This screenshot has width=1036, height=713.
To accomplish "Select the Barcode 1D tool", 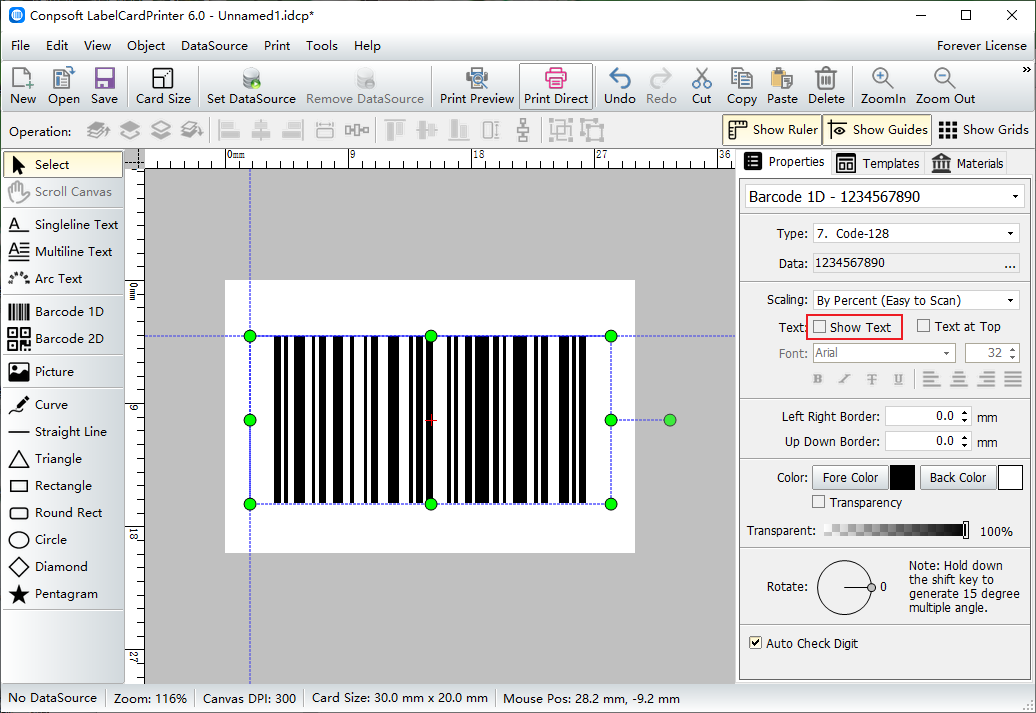I will 63,311.
